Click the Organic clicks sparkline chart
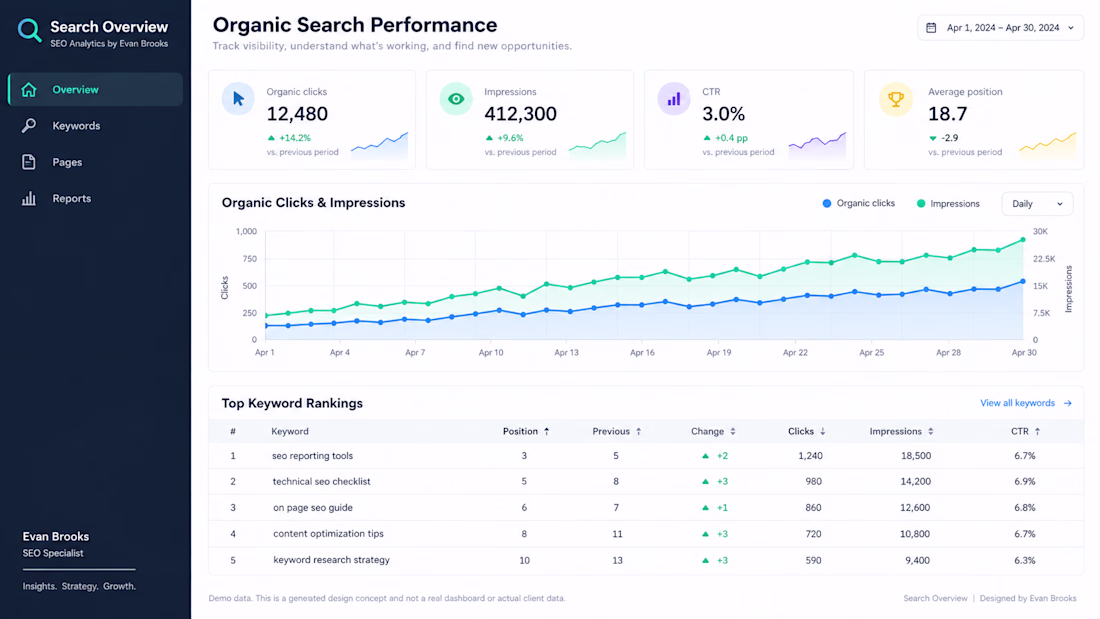1100x619 pixels. 380,145
